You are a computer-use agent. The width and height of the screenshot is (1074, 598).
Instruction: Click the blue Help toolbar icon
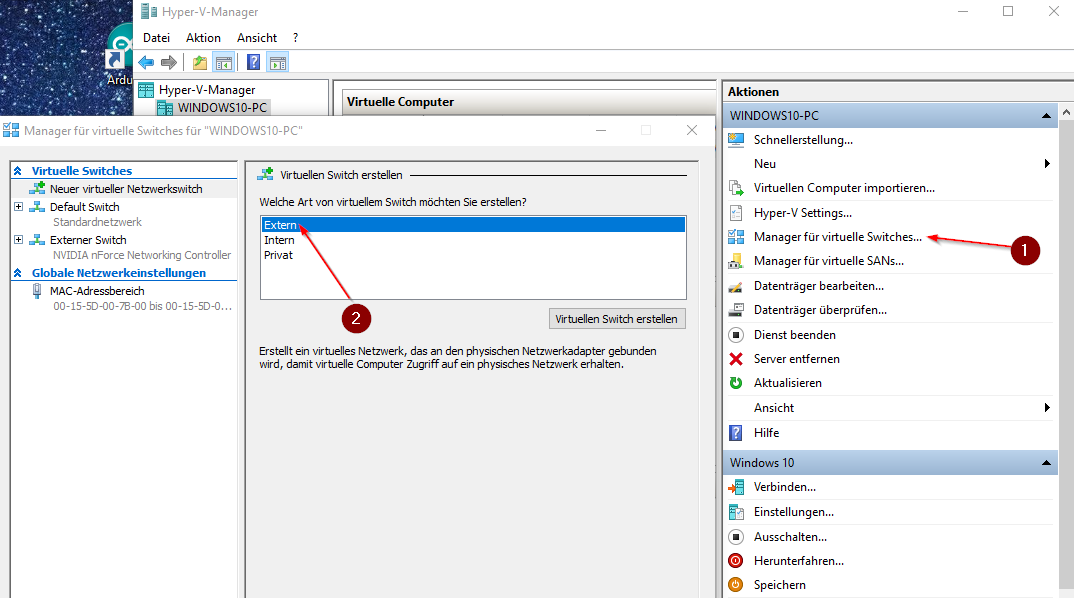253,62
